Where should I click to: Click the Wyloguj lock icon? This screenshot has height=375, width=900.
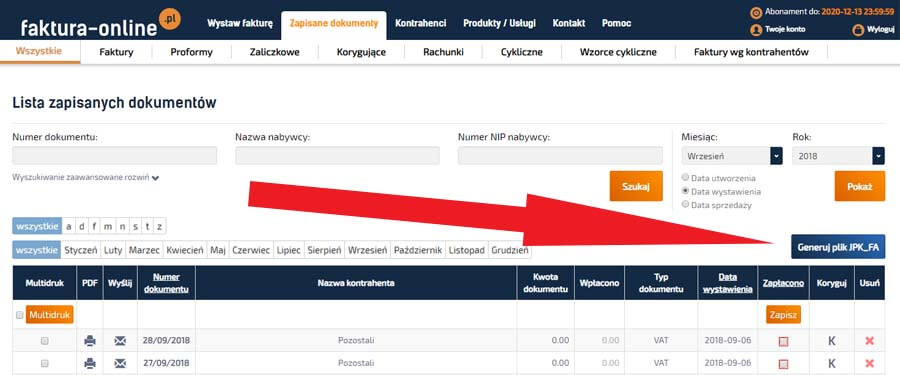pos(858,30)
